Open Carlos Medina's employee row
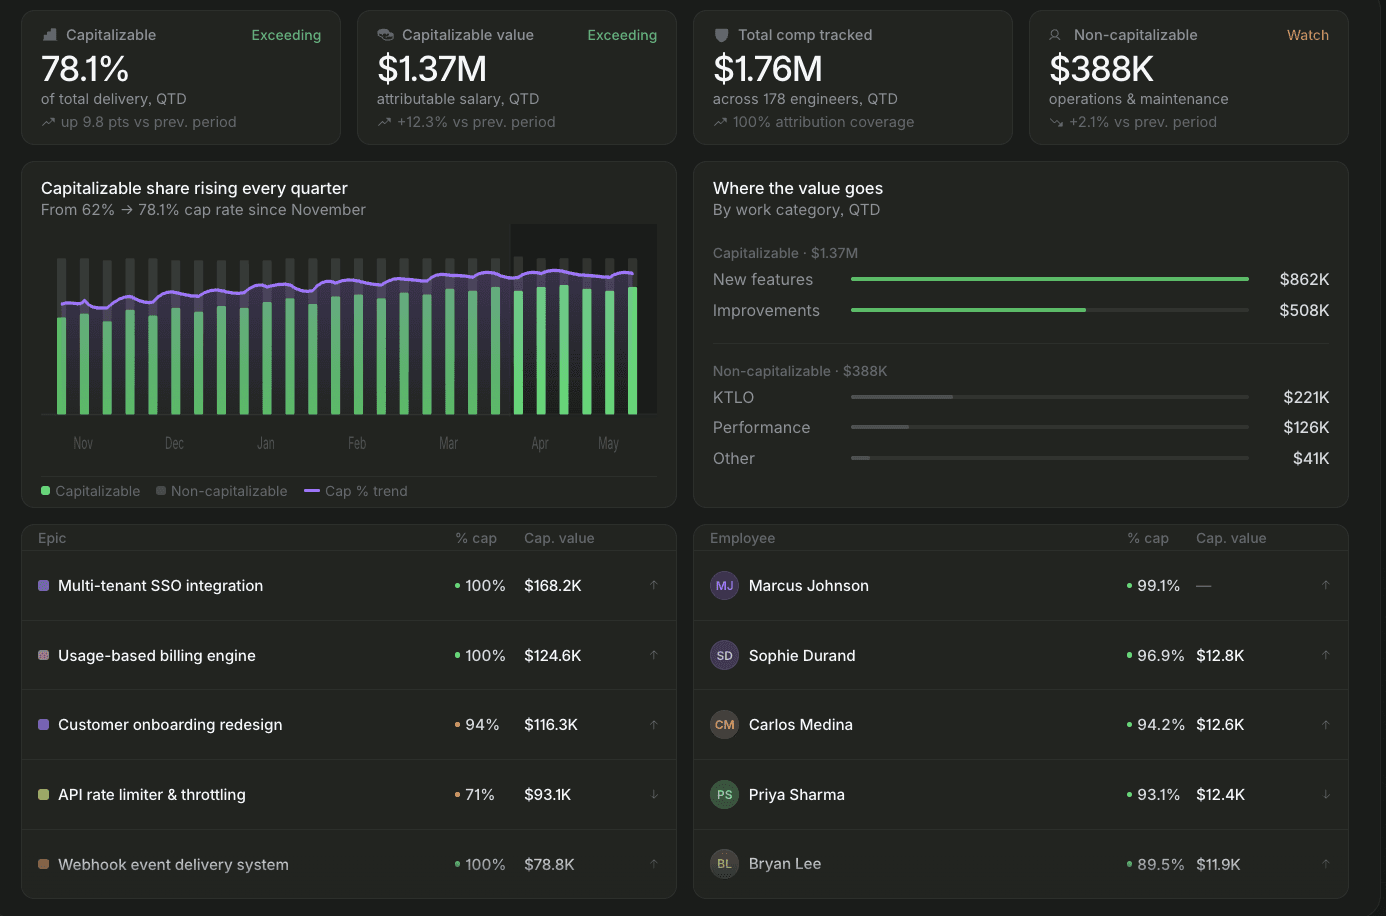The height and width of the screenshot is (916, 1386). (1021, 725)
